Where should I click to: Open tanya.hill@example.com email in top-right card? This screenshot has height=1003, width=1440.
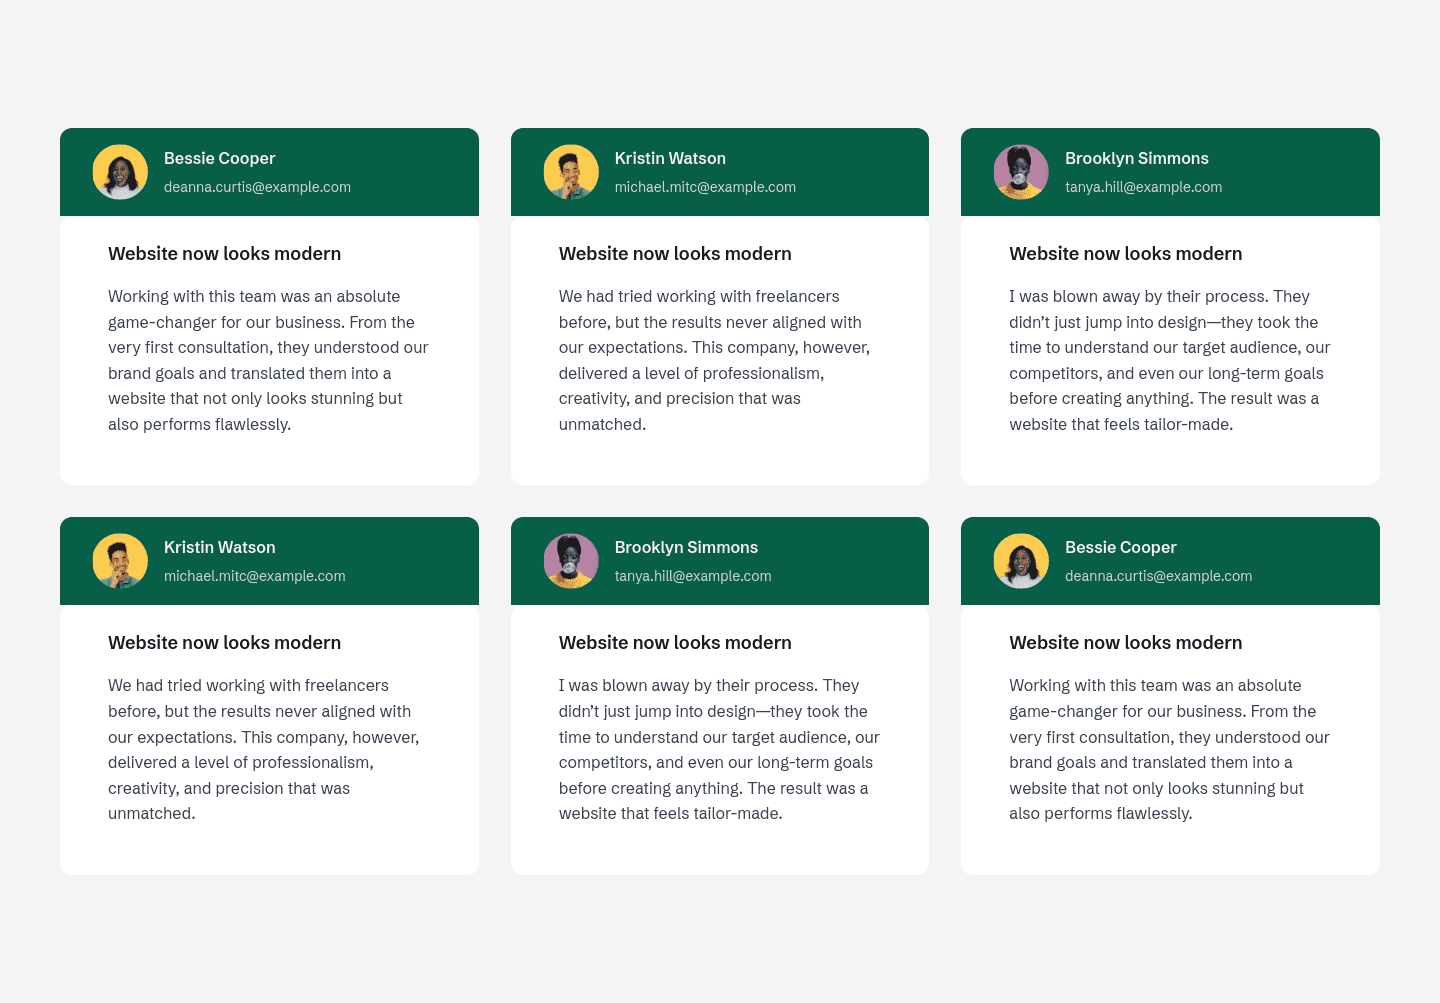[x=1143, y=187]
